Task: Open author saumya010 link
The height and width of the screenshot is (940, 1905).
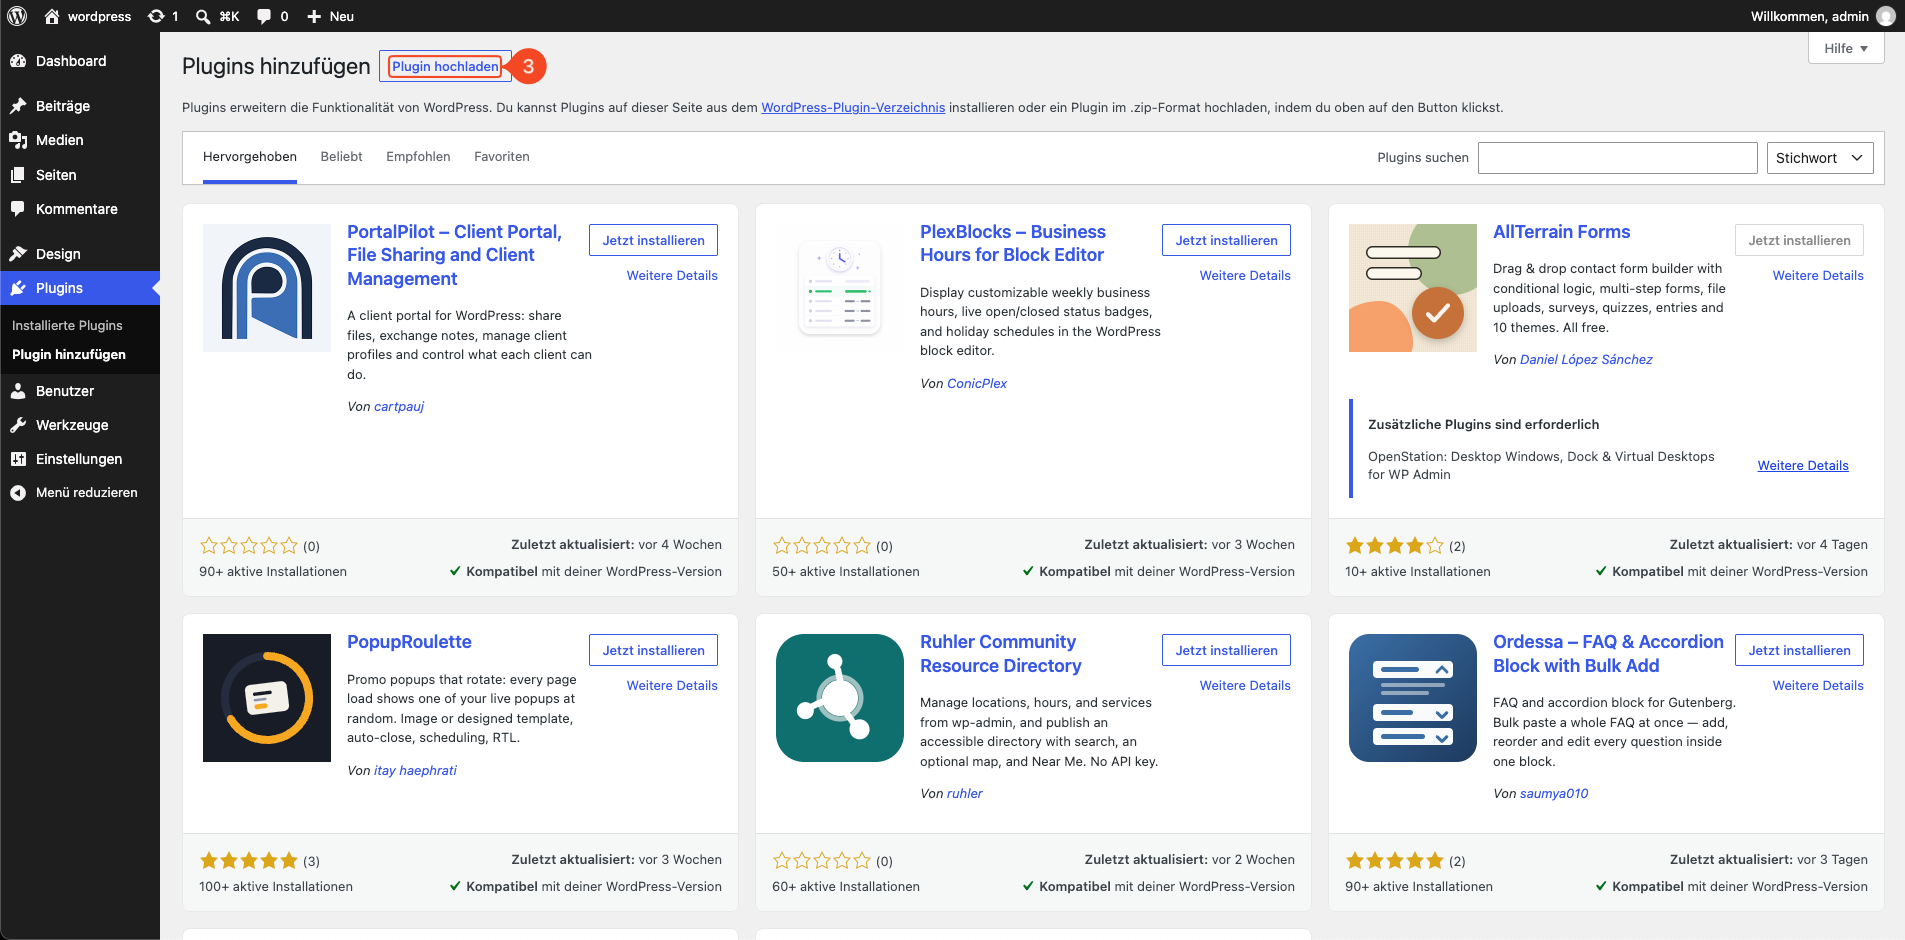Action: tap(1554, 794)
